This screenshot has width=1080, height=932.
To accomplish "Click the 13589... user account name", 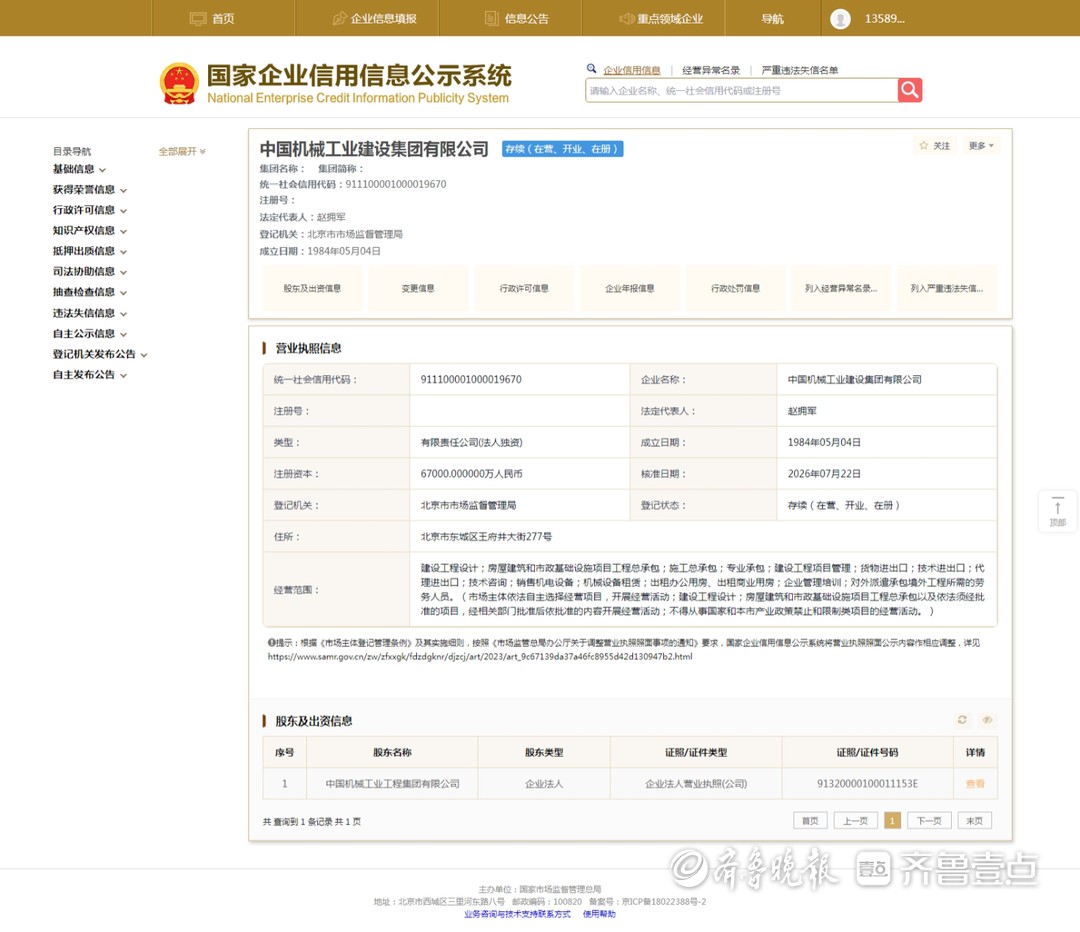I will 885,19.
